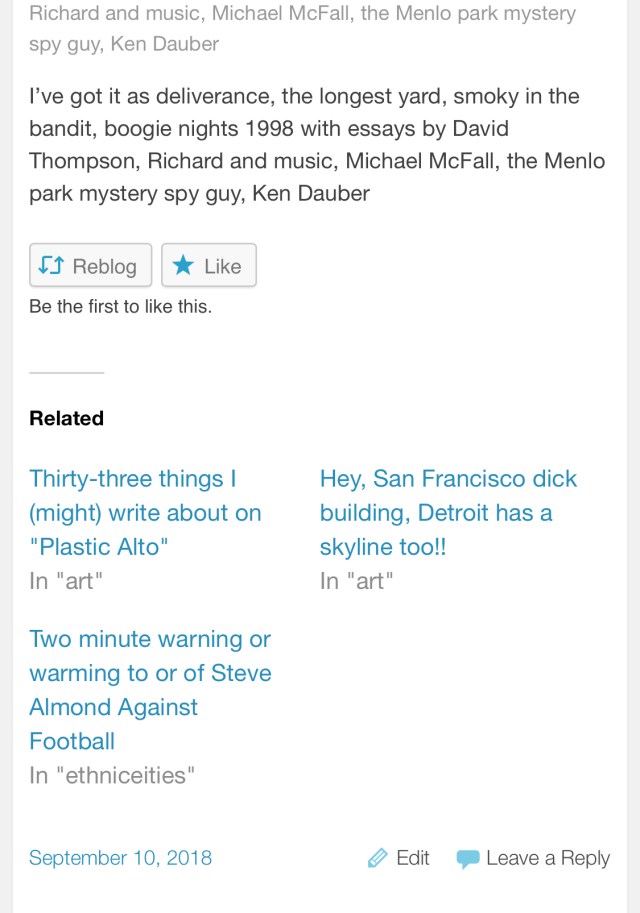Open "Hey, San Francisco dick building" related post
This screenshot has height=913, width=640.
(448, 513)
